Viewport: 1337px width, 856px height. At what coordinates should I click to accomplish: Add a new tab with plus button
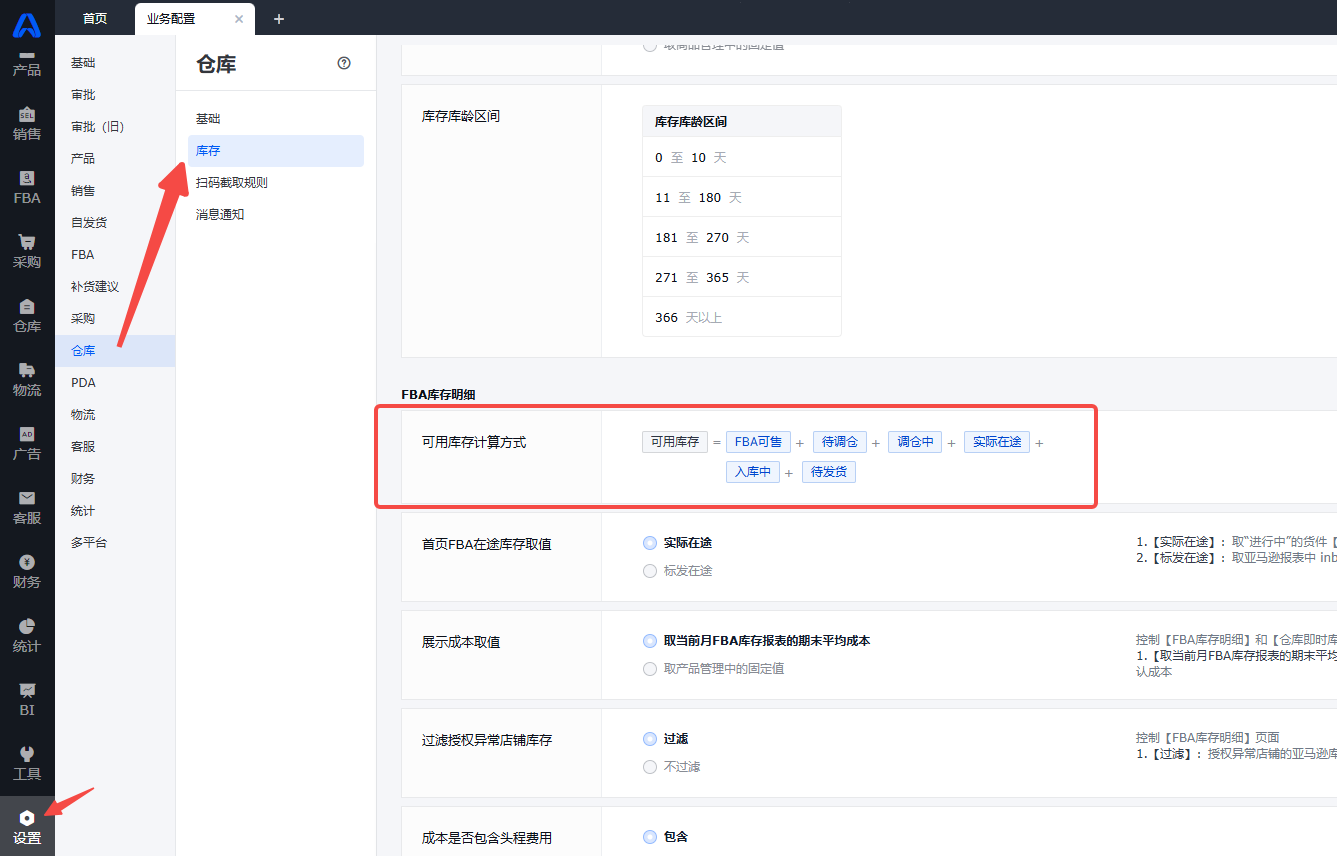279,19
